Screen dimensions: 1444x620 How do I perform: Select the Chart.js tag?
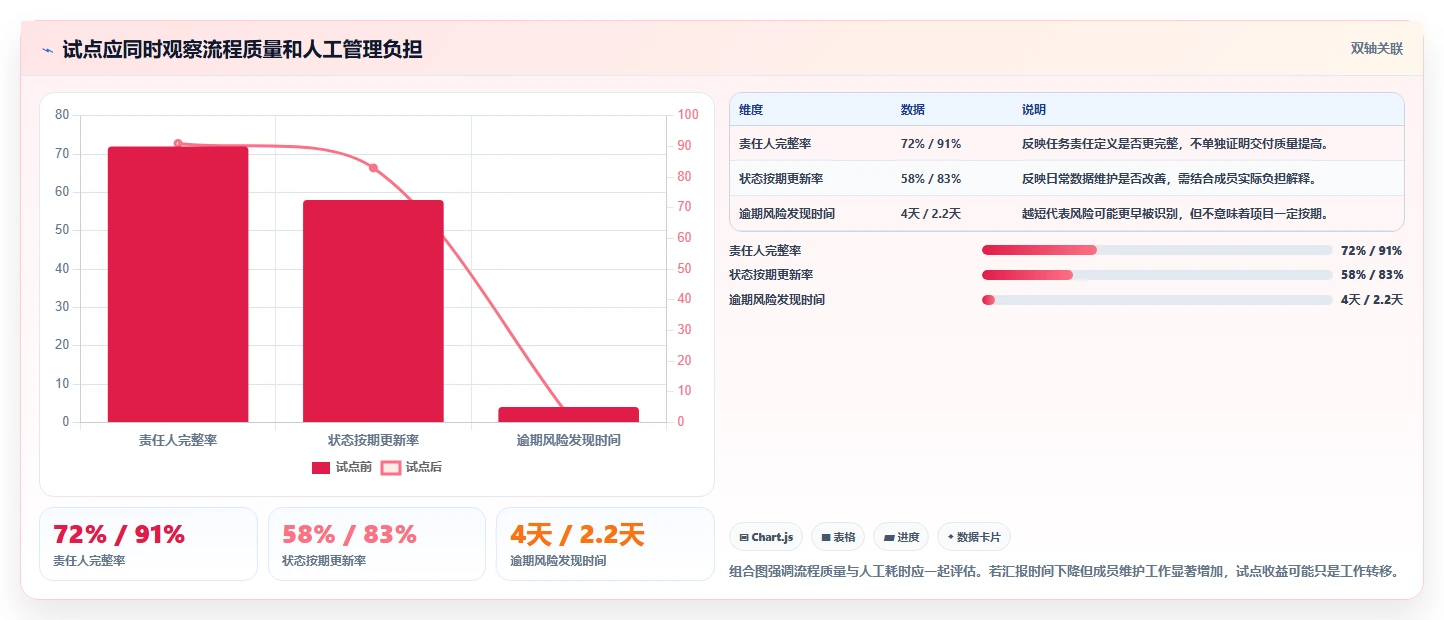[766, 537]
